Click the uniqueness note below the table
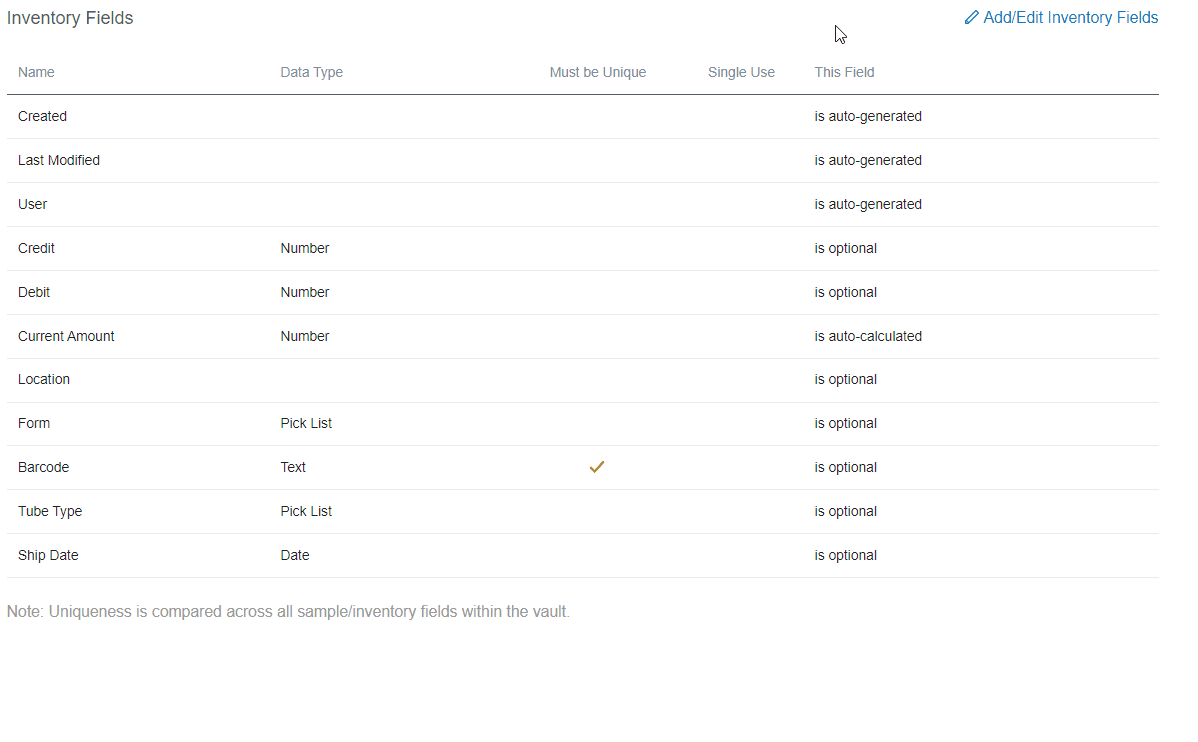This screenshot has height=742, width=1198. pos(288,612)
